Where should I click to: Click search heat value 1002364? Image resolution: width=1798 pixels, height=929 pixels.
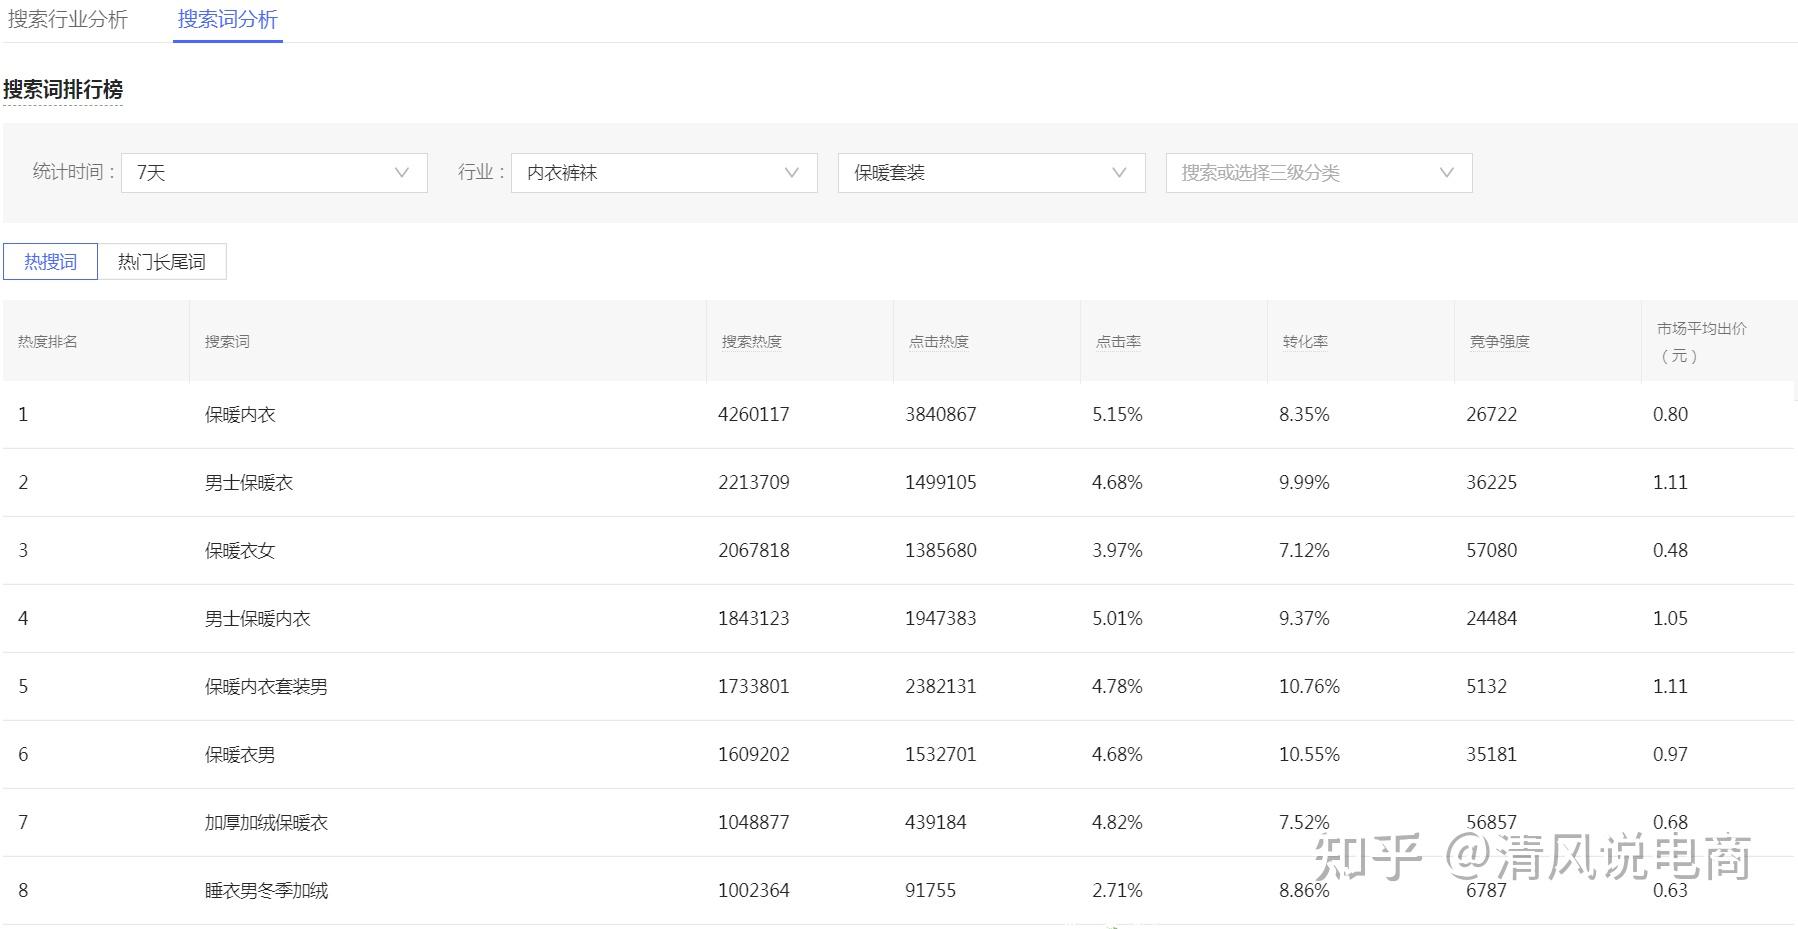pos(754,891)
